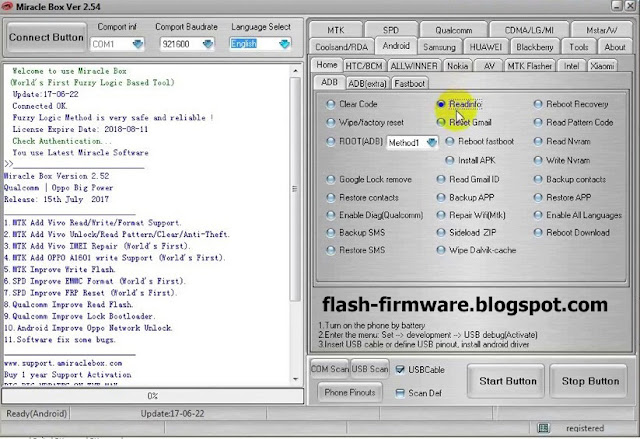Image resolution: width=640 pixels, height=439 pixels.
Task: Choose the Backup SMS option
Action: (x=356, y=233)
